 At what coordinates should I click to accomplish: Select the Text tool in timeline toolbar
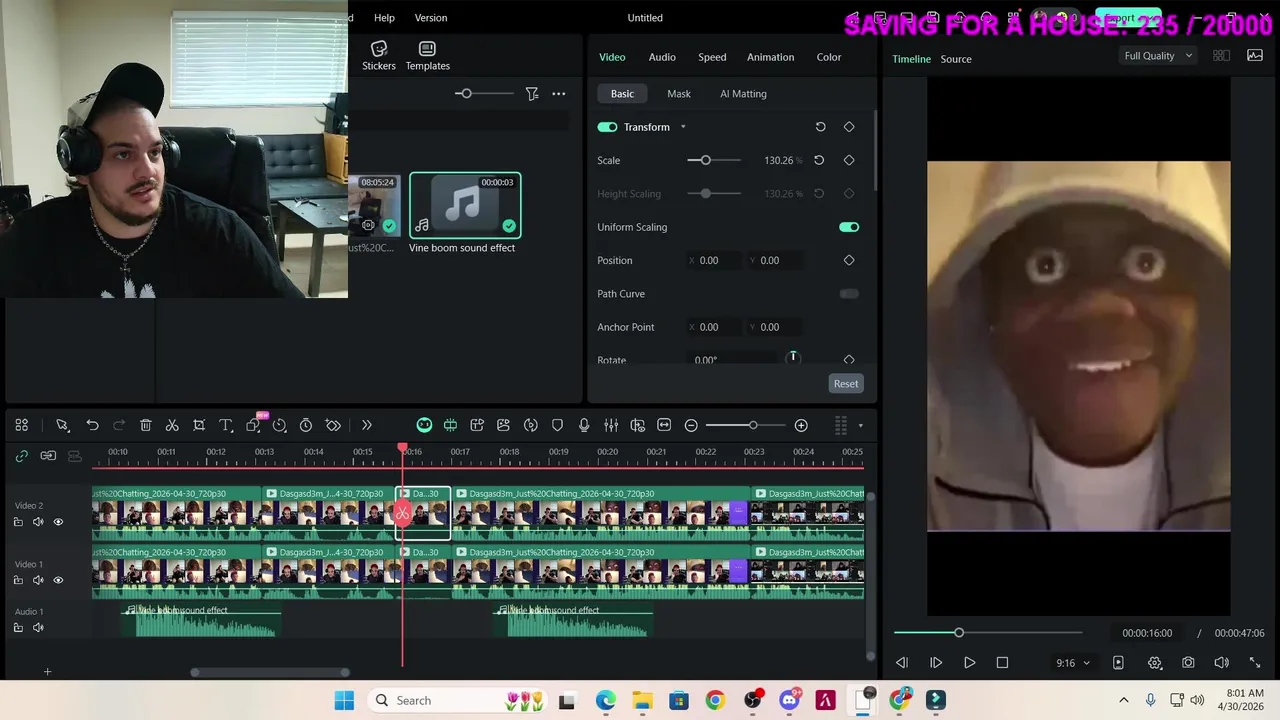point(226,425)
